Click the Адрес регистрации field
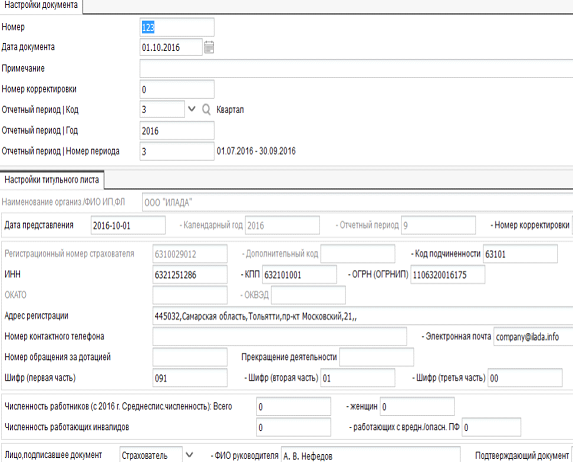This screenshot has height=463, width=573. 363,316
